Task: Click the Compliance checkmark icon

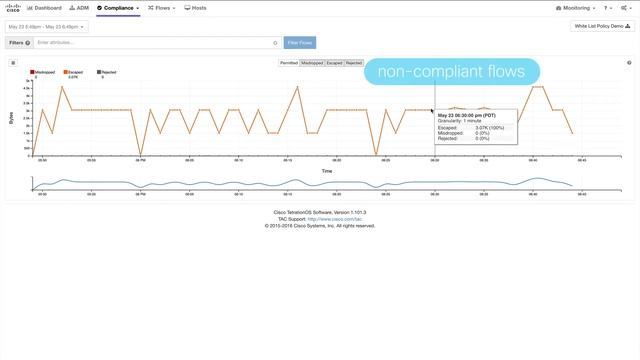Action: pos(99,8)
